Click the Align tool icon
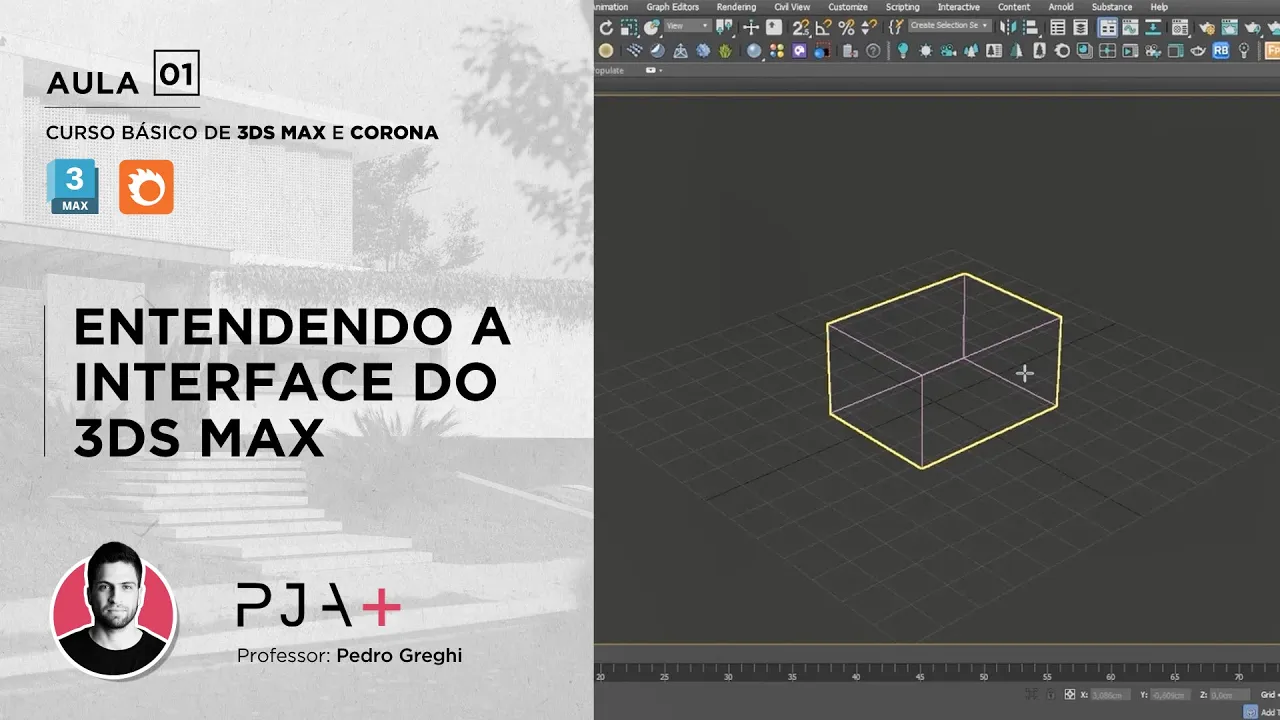This screenshot has height=720, width=1280. coord(1031,28)
